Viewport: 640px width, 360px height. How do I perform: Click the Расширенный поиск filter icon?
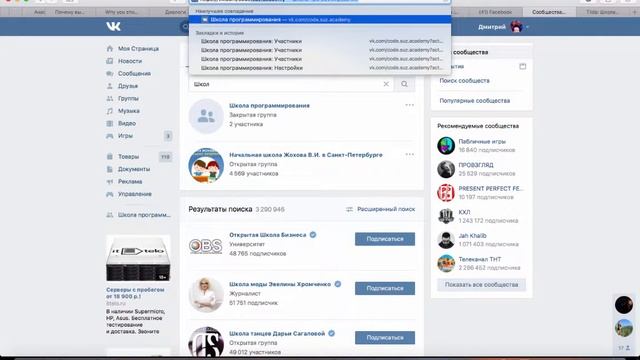[x=349, y=209]
